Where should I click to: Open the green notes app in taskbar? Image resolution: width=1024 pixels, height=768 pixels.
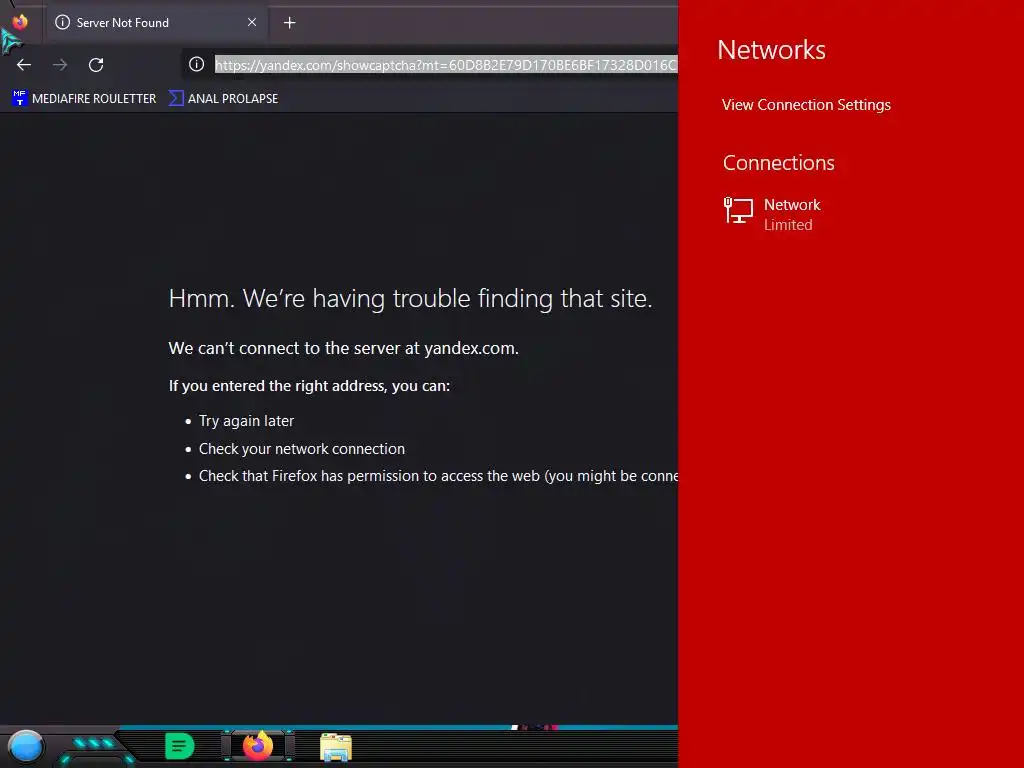[x=180, y=746]
